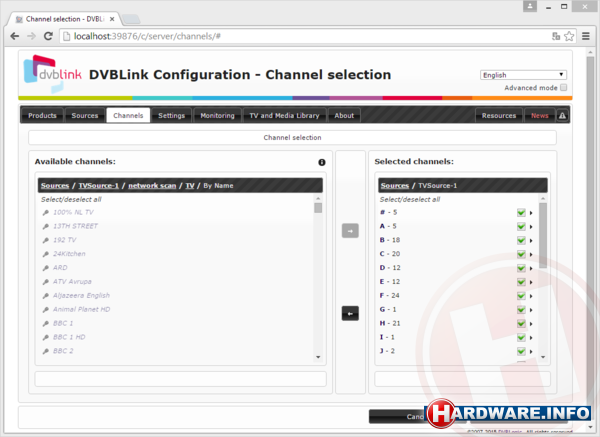
Task: Bookmark the page with star icon
Action: (x=569, y=36)
